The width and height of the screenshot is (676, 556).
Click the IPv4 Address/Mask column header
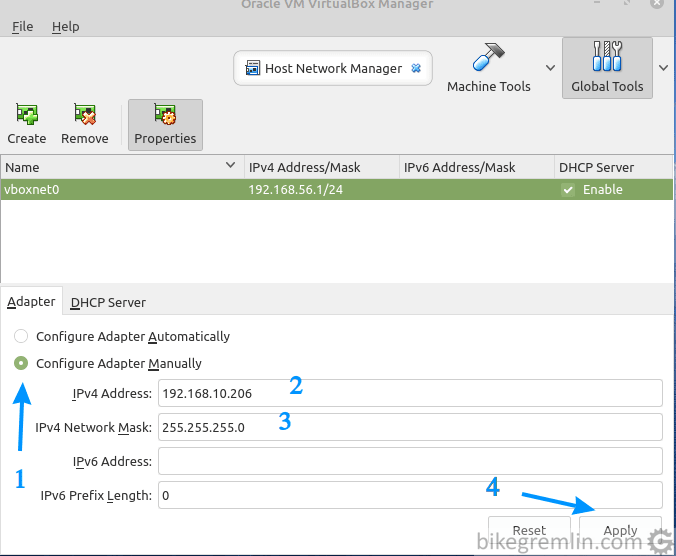coord(322,167)
